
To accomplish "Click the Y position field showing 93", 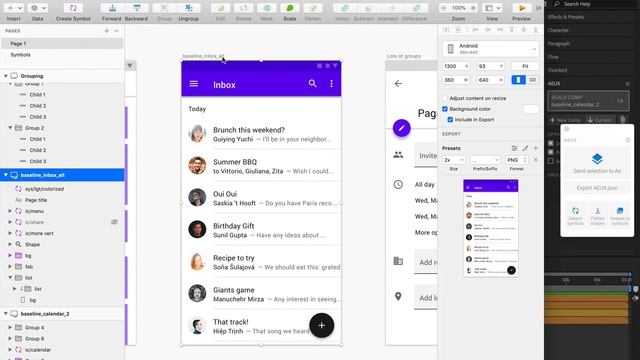I will (490, 66).
